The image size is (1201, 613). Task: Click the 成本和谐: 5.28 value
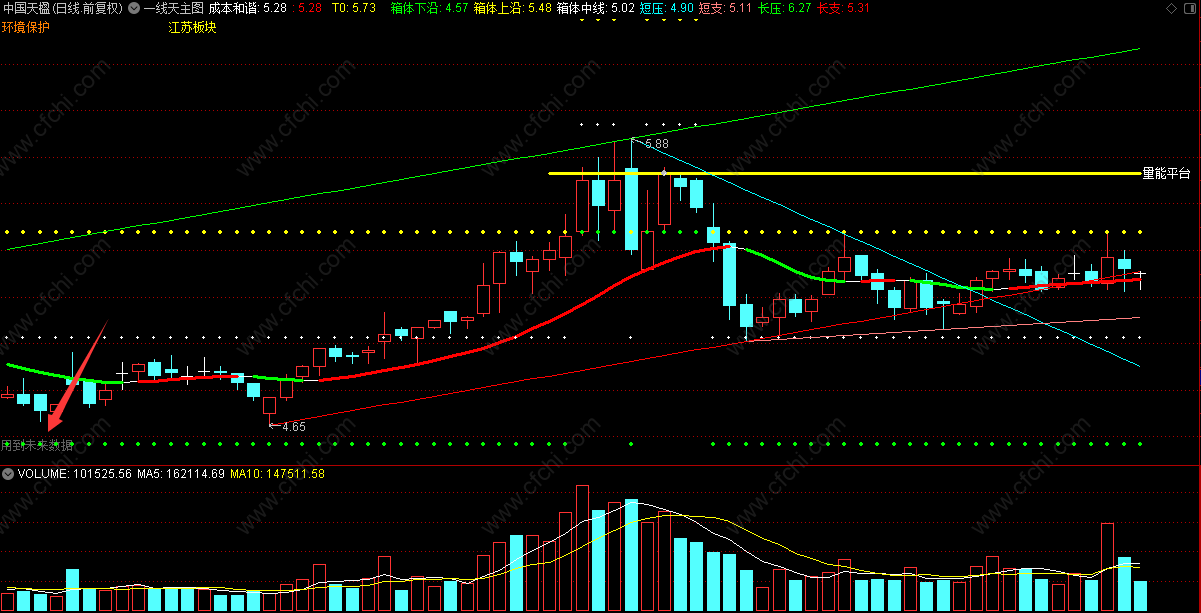(248, 7)
